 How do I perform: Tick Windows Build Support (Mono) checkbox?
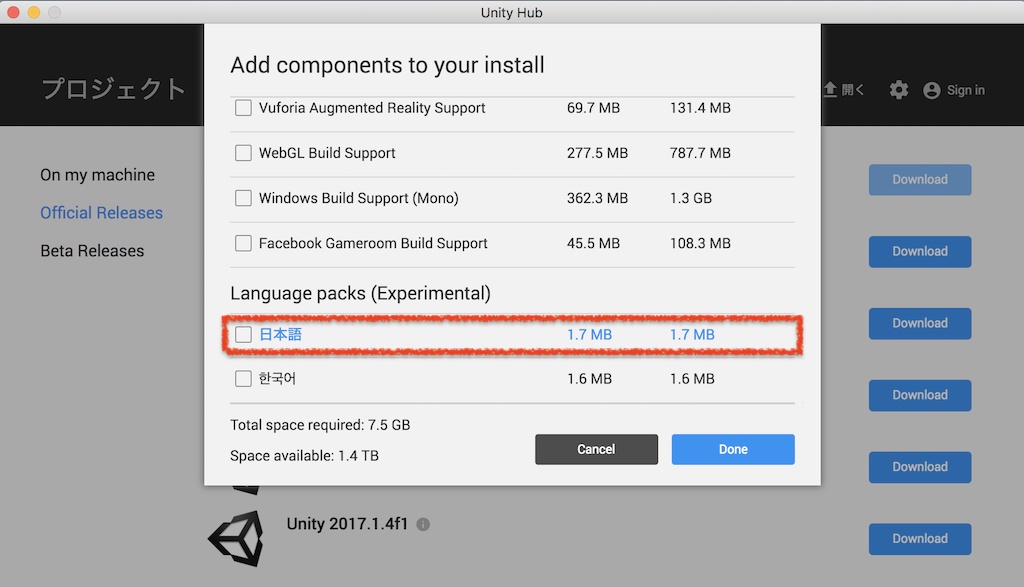tap(243, 198)
